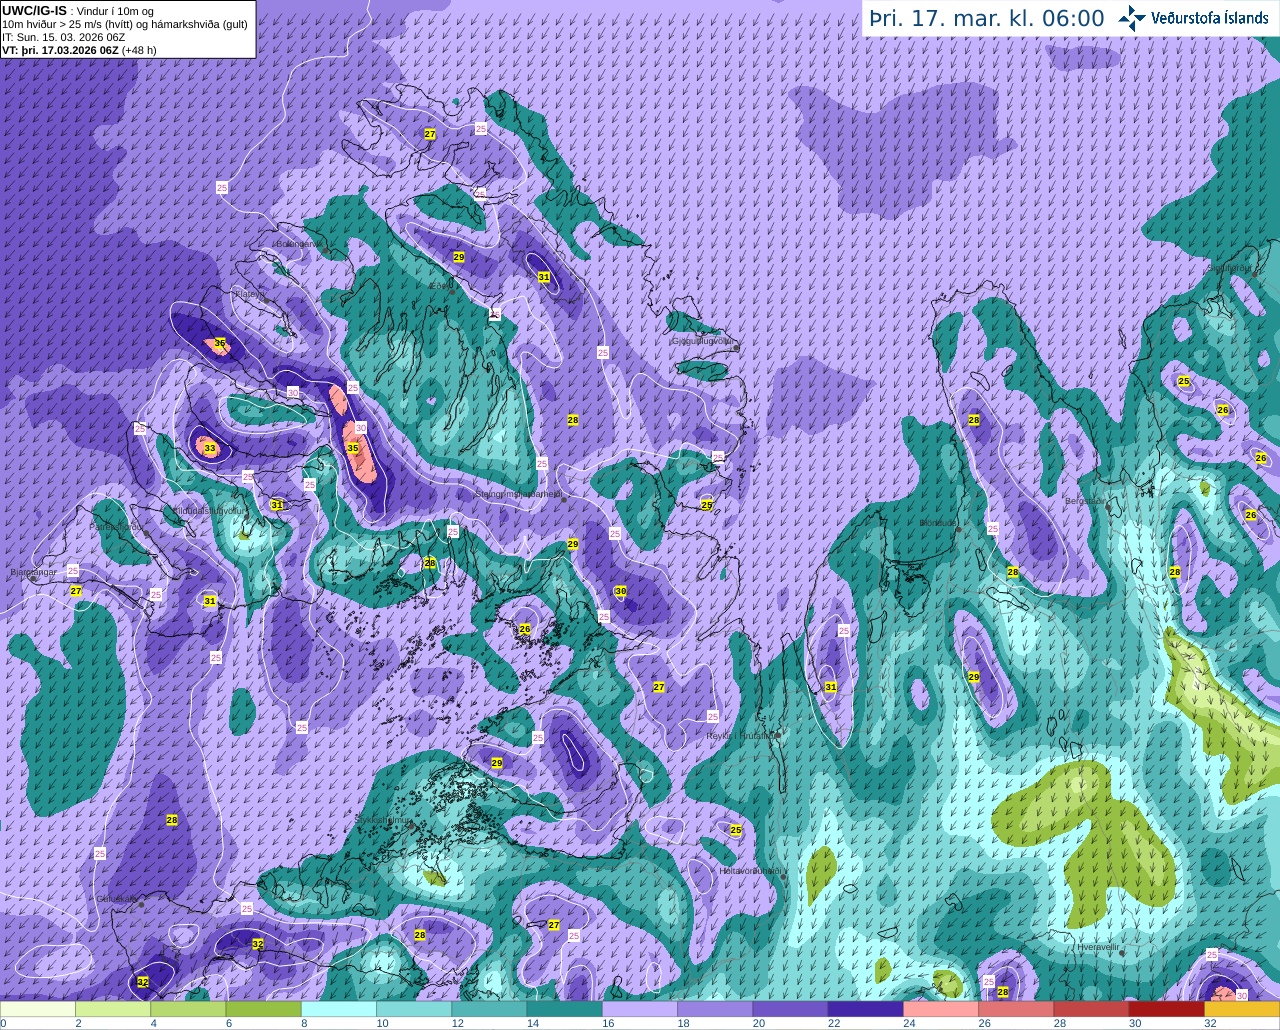Screen dimensions: 1280x1030
Task: Click the yellow 29 label above Stykkishólmur
Action: click(497, 762)
